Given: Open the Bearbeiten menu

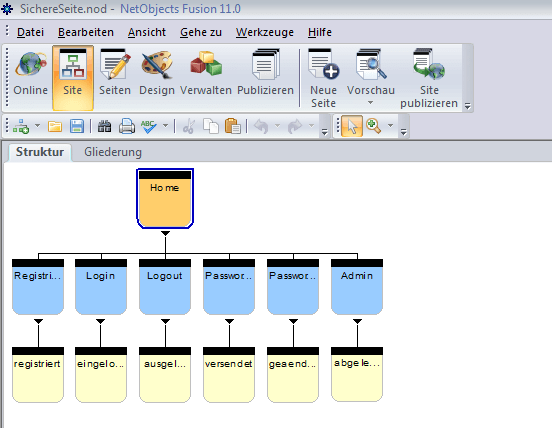Looking at the screenshot, I should tap(86, 32).
